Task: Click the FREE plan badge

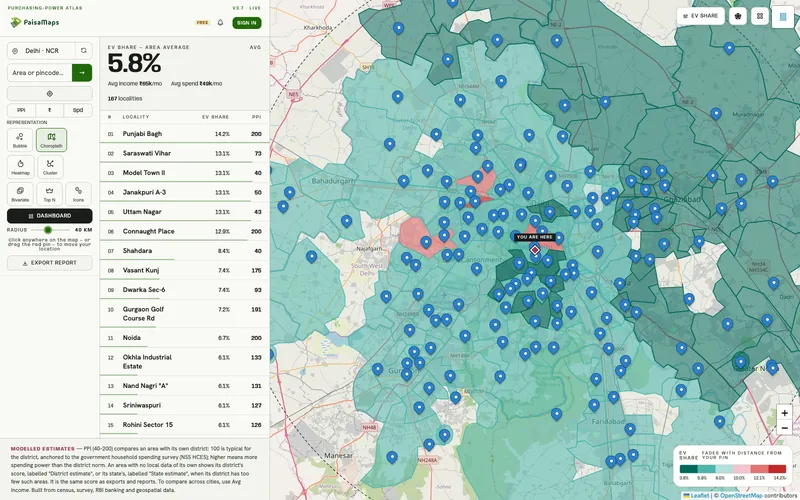Action: click(x=203, y=23)
